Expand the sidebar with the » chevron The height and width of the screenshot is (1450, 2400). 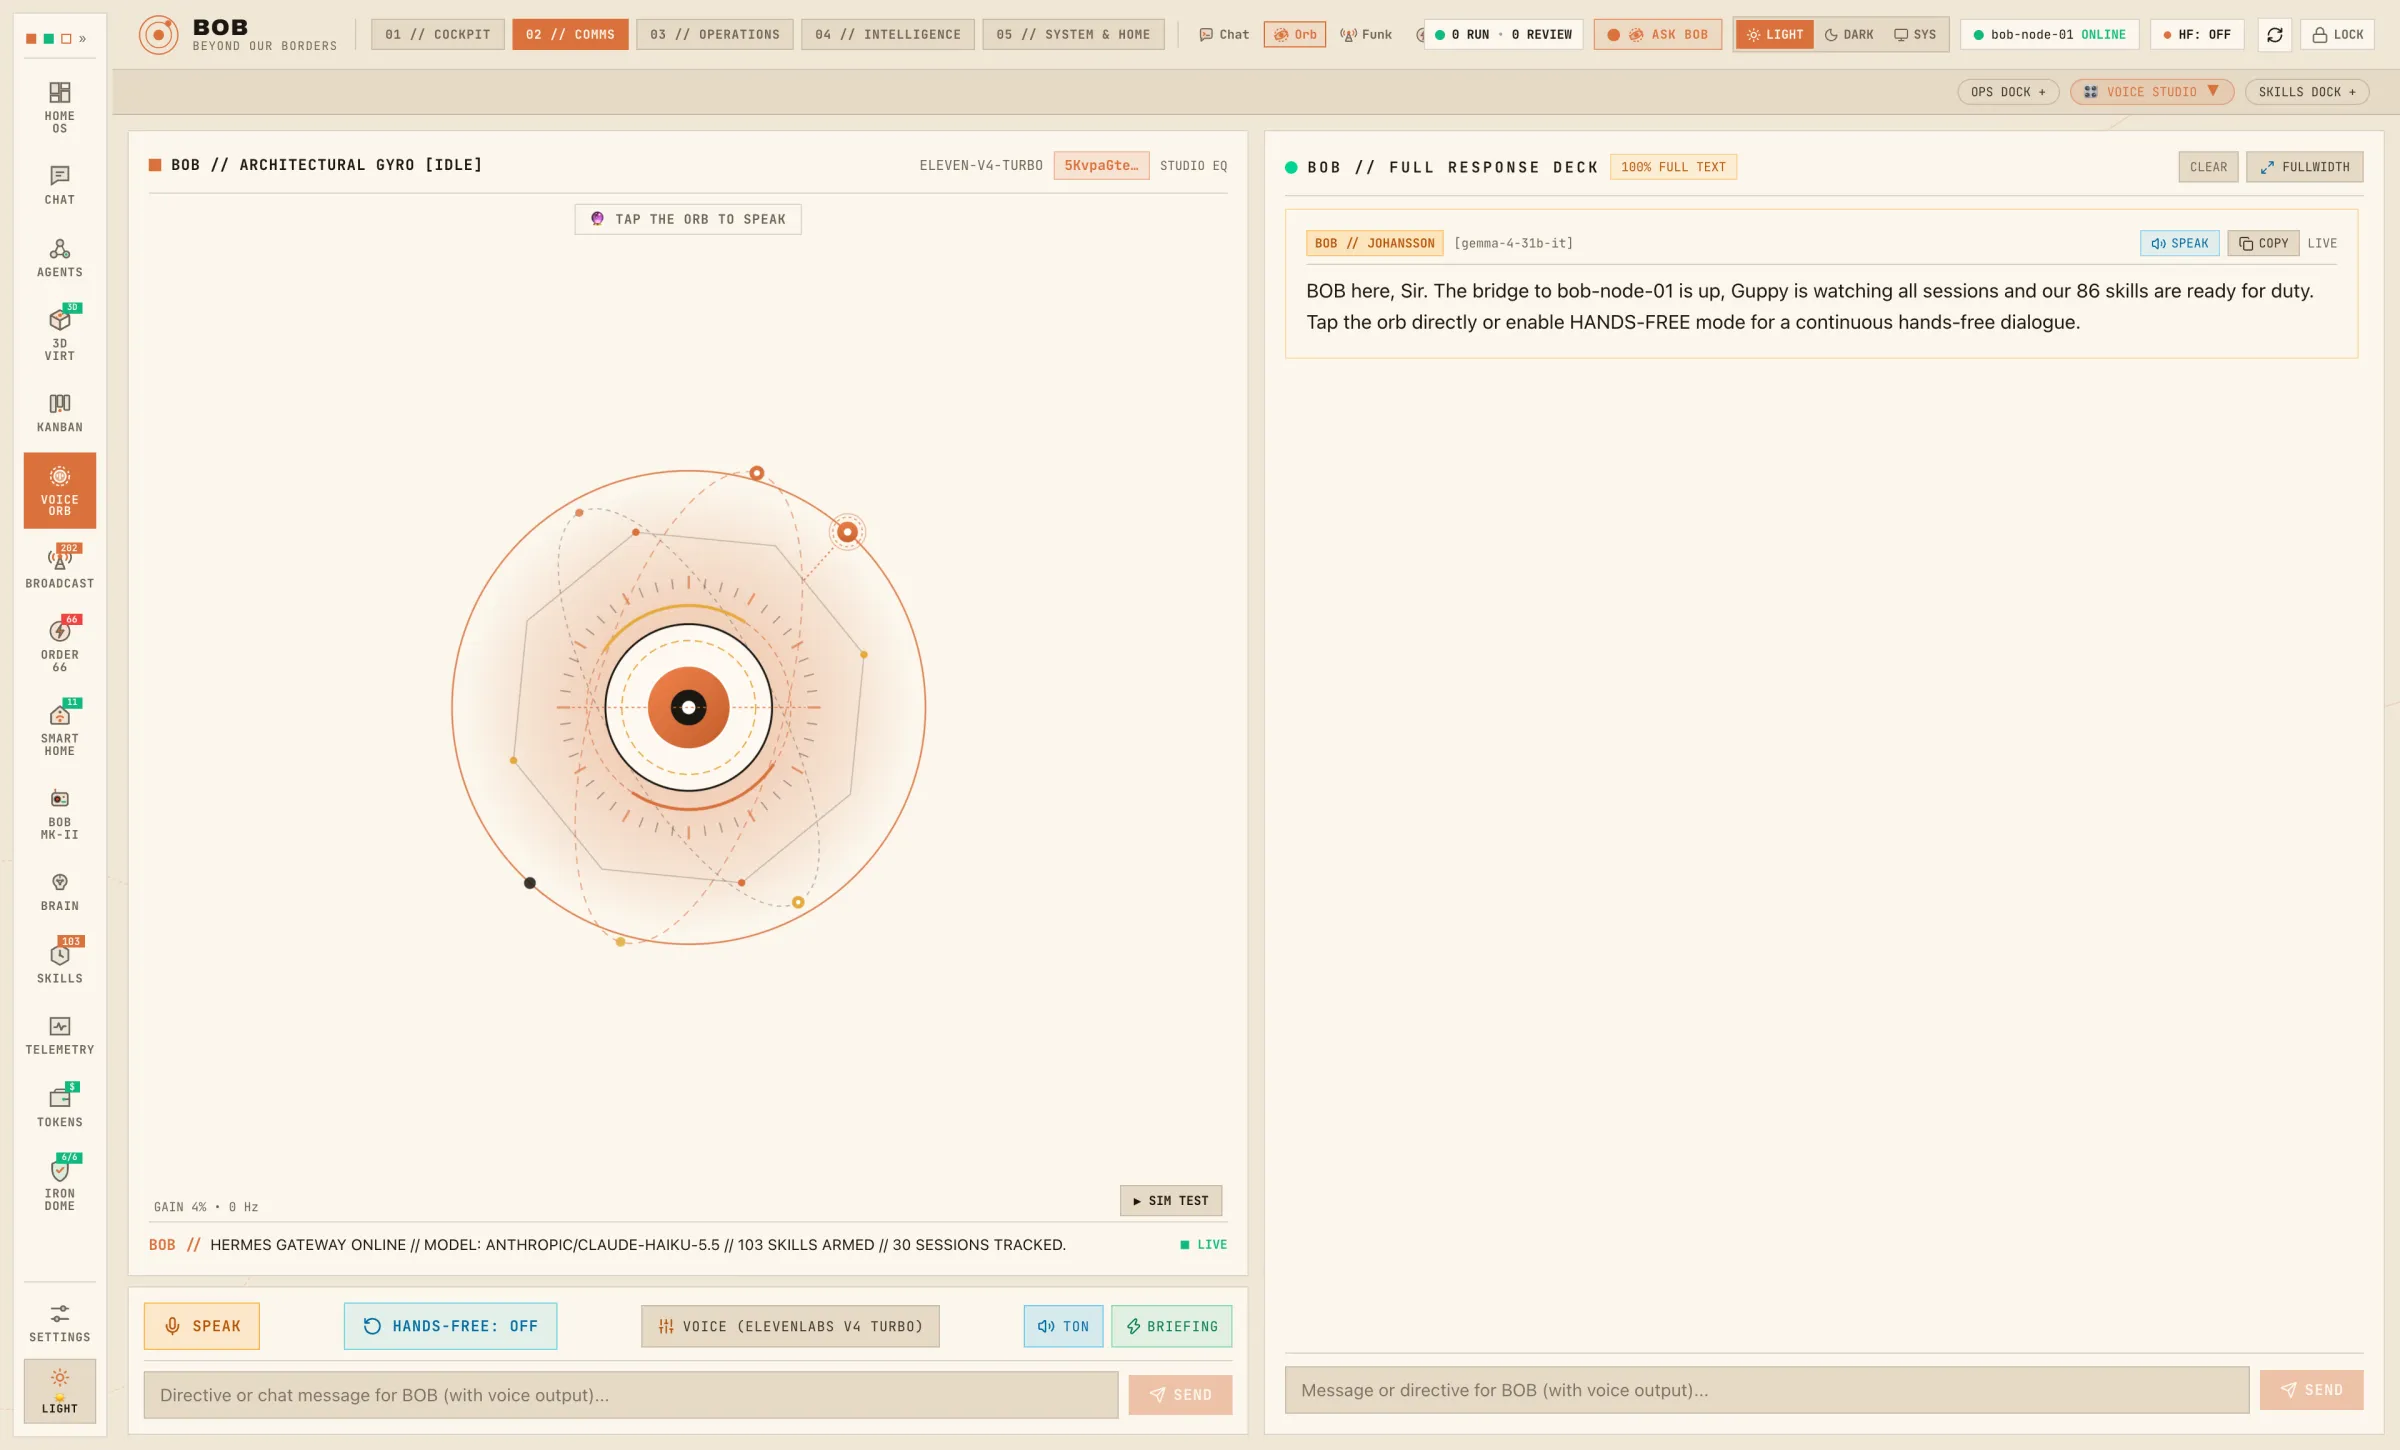pyautogui.click(x=83, y=39)
